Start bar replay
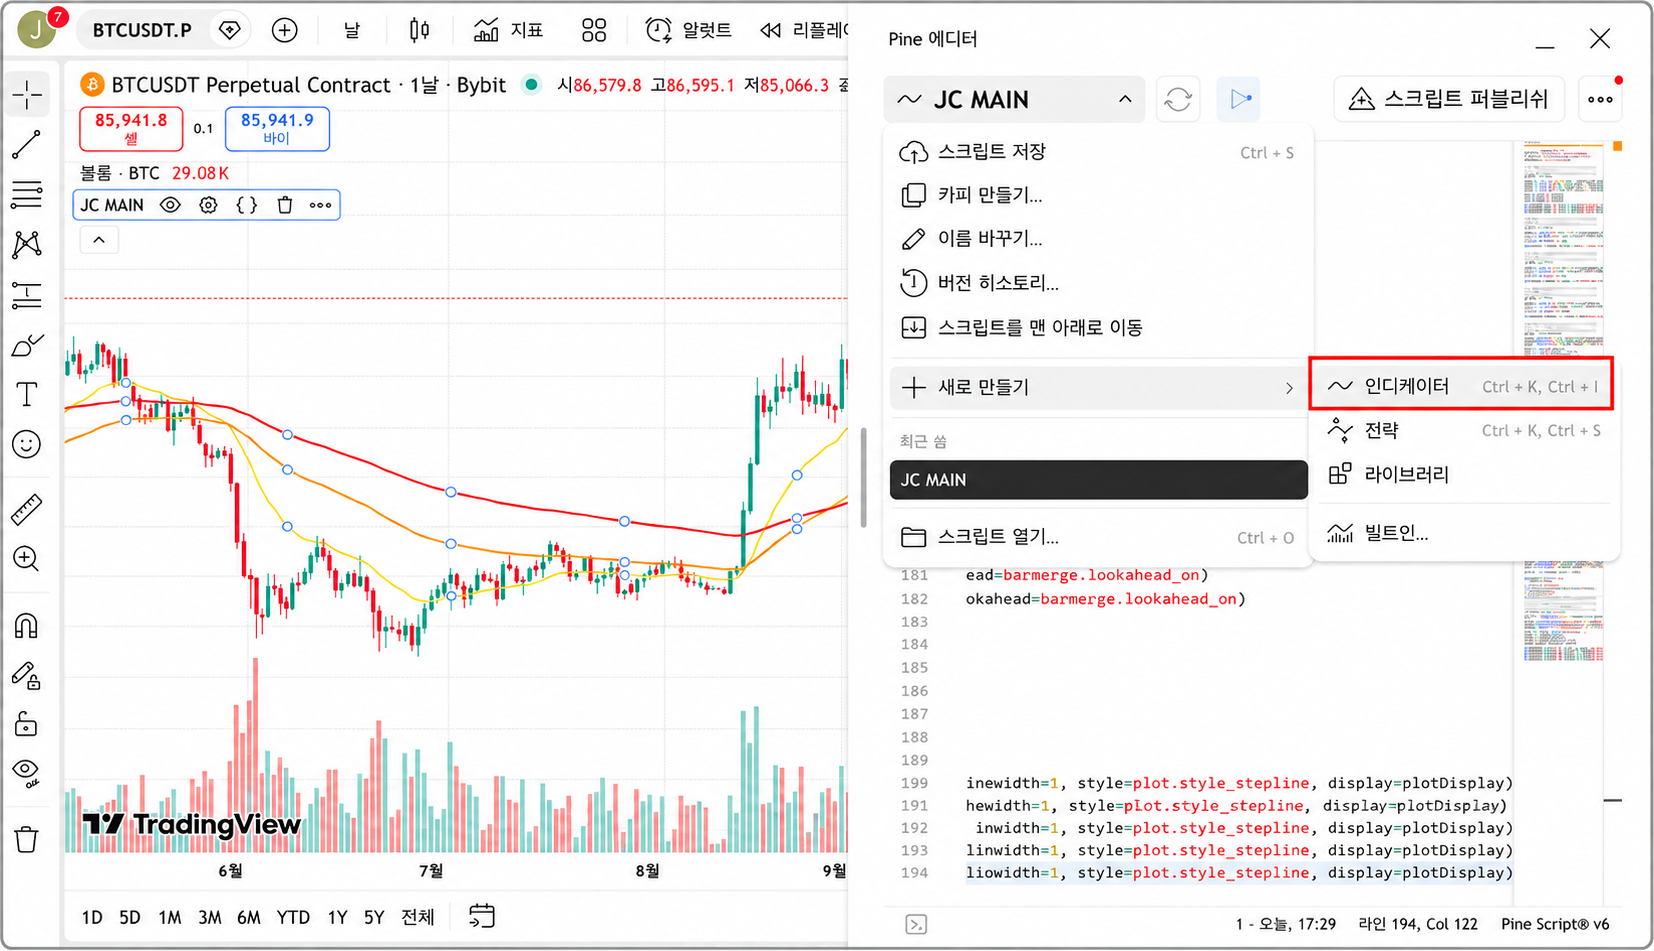Screen dimensions: 1654x951 (803, 30)
